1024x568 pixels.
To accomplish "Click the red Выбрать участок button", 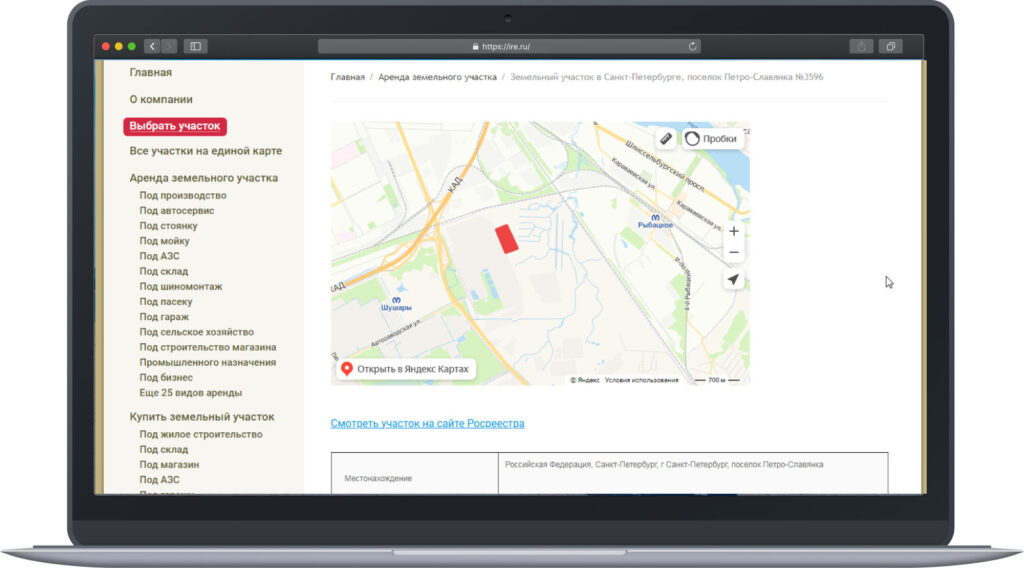I will (x=175, y=126).
